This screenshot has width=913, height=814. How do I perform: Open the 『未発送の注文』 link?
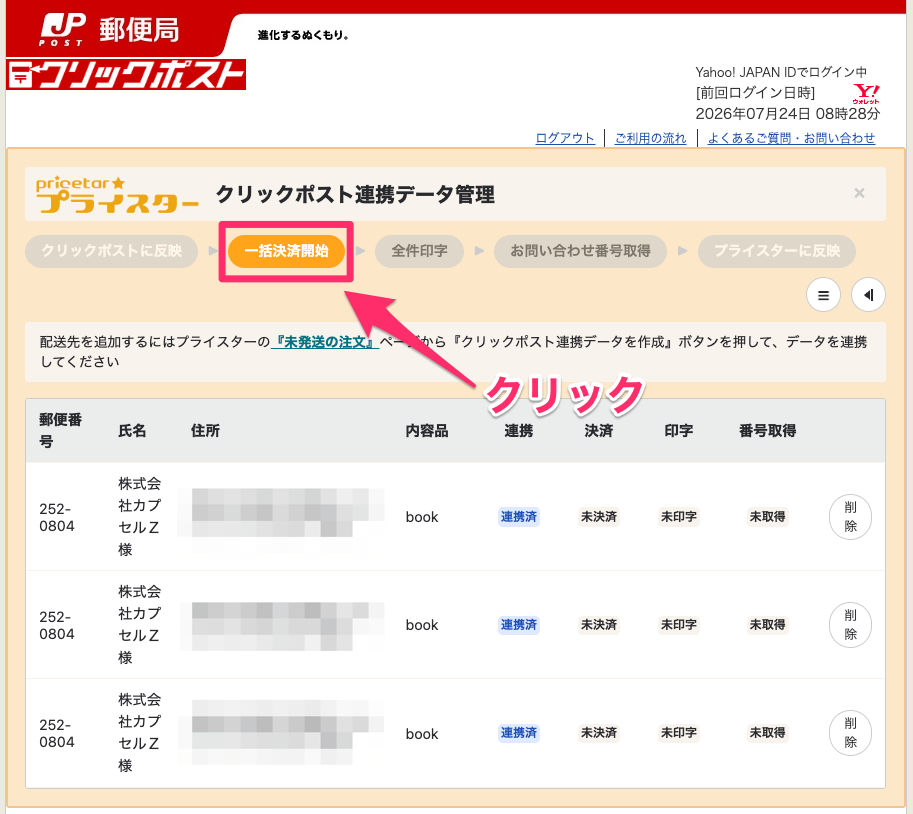point(325,342)
